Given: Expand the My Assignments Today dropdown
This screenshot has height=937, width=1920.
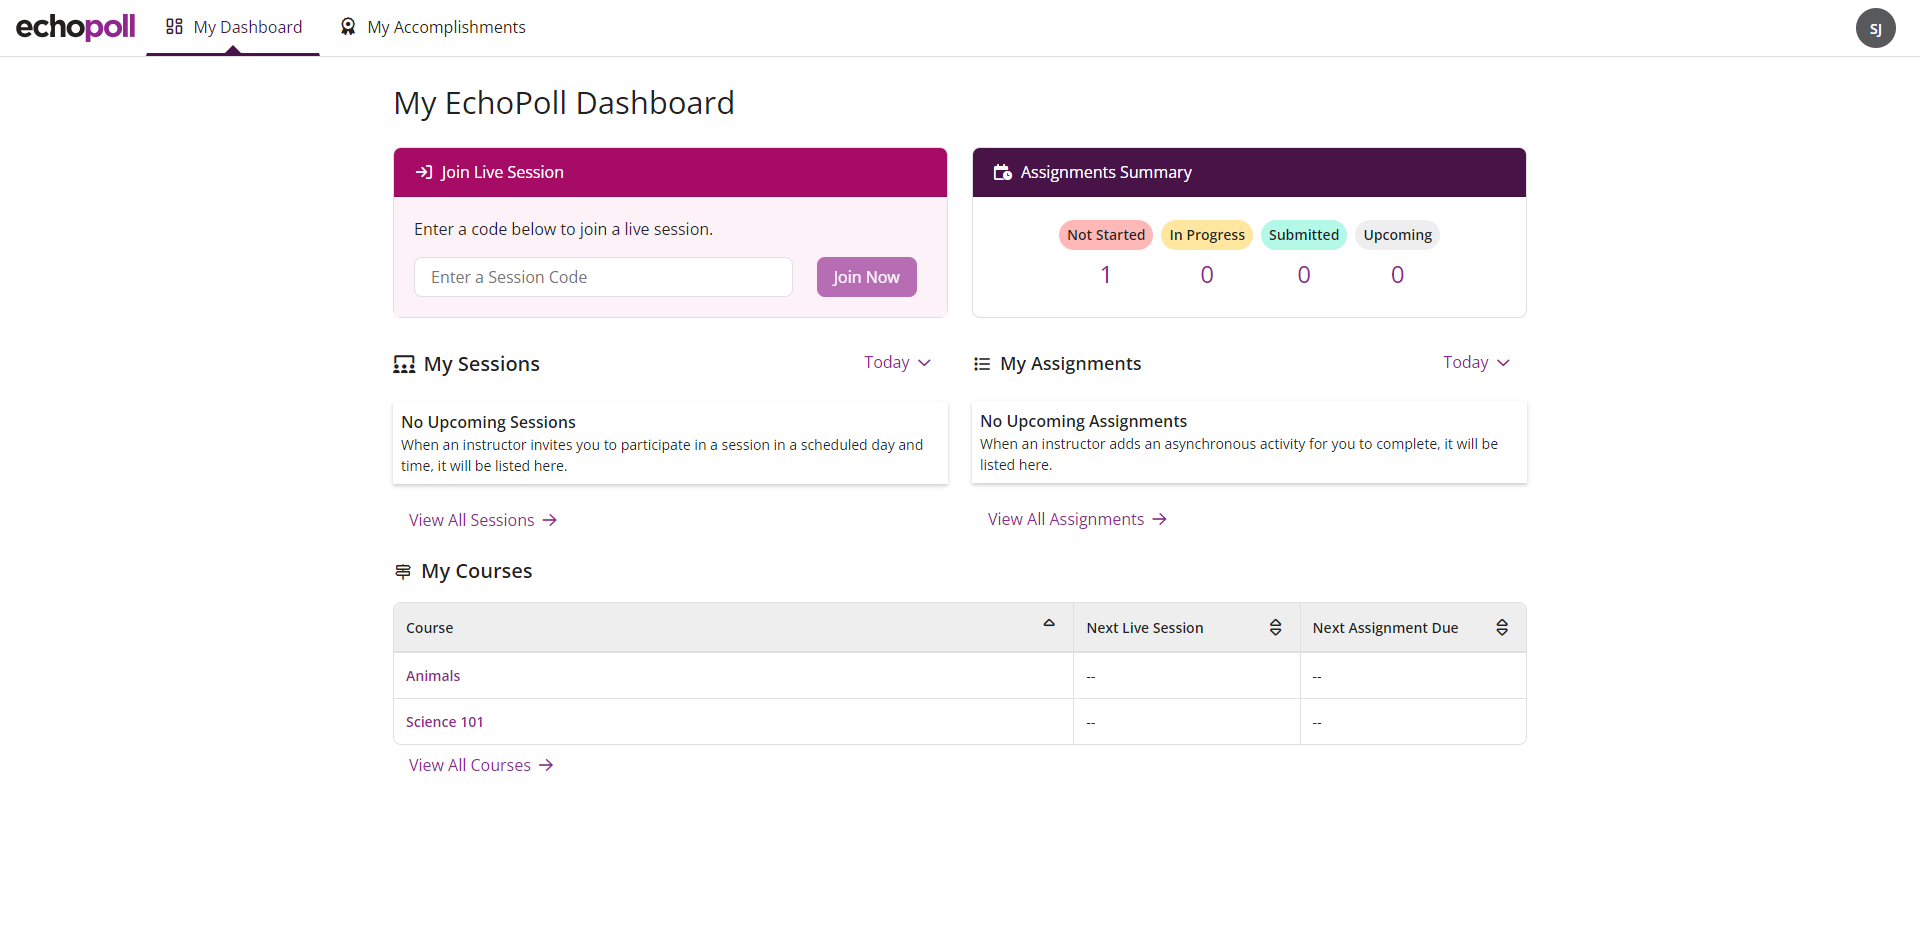Looking at the screenshot, I should tap(1476, 362).
